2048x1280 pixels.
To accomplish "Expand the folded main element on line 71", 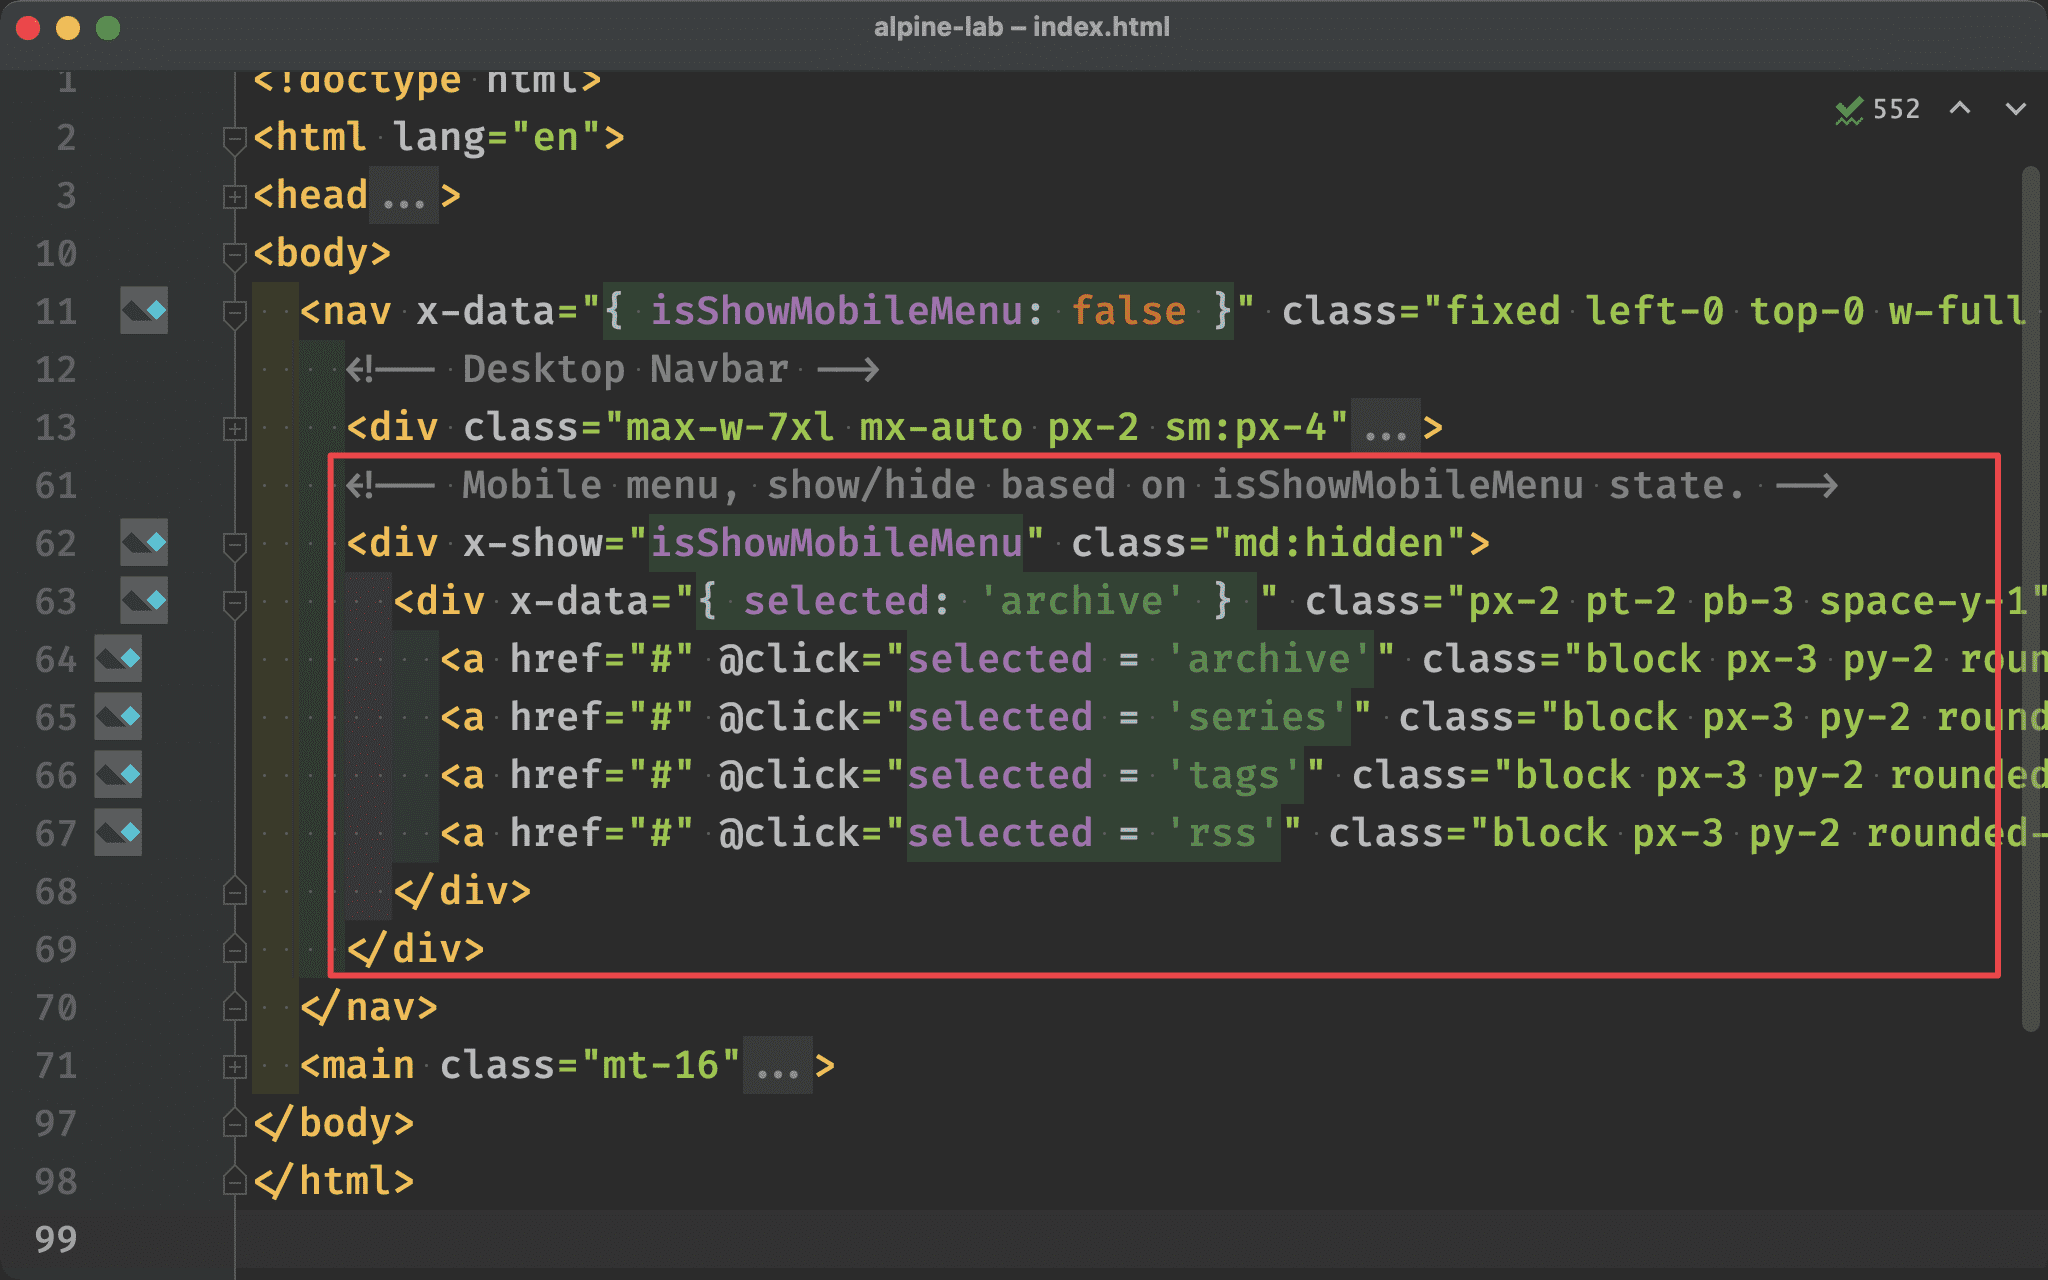I will coord(234,1067).
